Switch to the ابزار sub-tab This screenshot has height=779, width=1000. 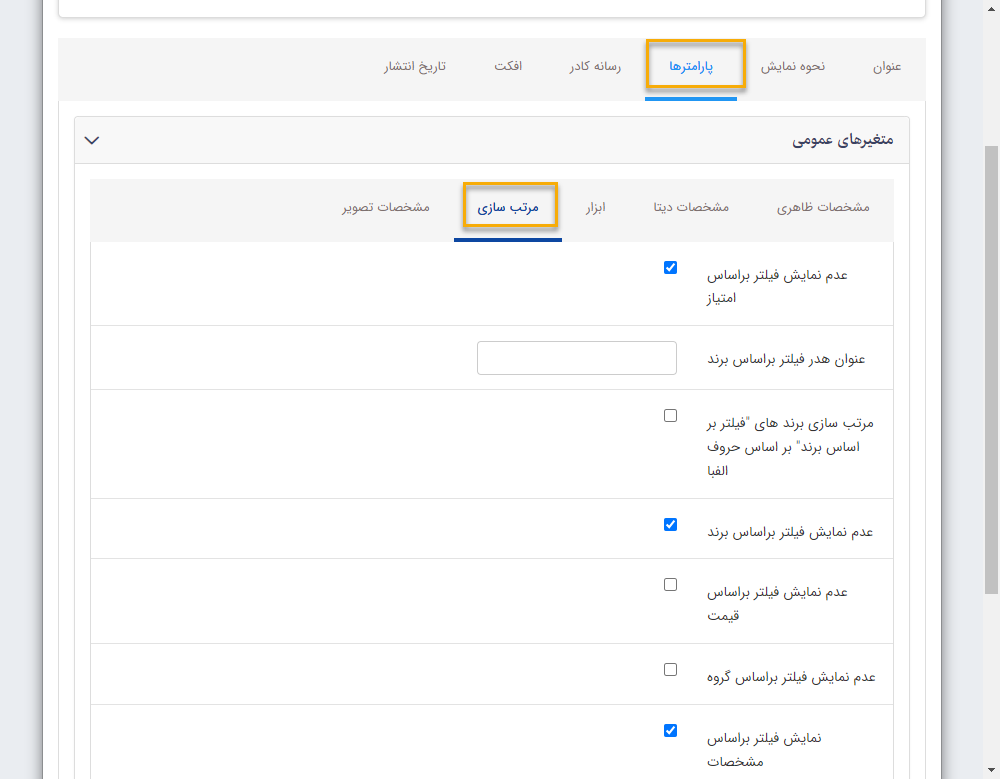tap(597, 206)
